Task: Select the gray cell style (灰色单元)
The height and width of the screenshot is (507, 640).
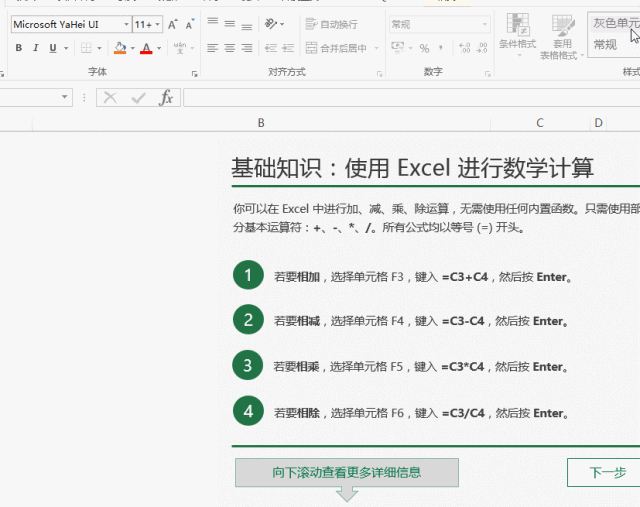Action: (616, 23)
